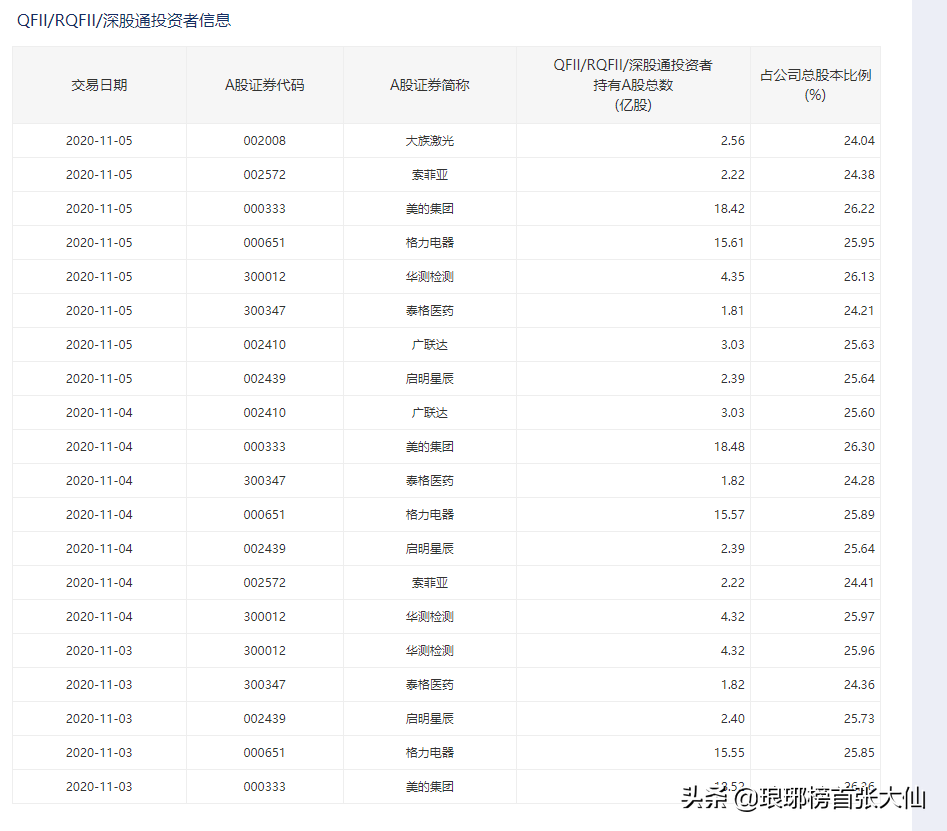
Task: Click 广联达 in the 2020-11-05 row
Action: (429, 345)
